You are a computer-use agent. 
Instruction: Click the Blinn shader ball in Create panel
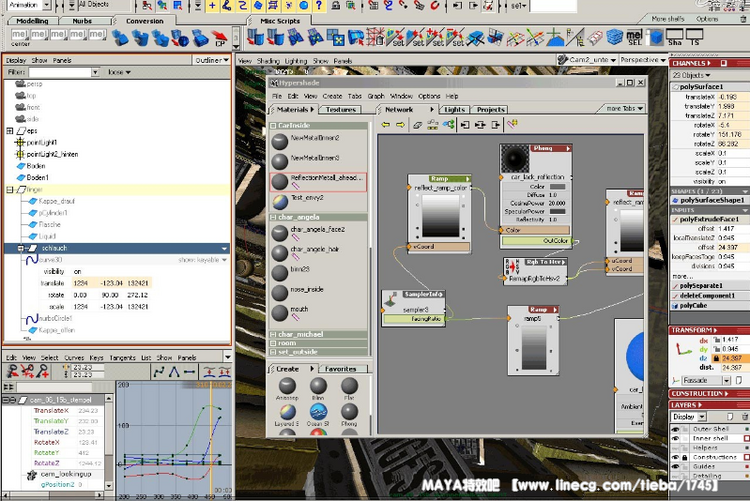point(318,385)
